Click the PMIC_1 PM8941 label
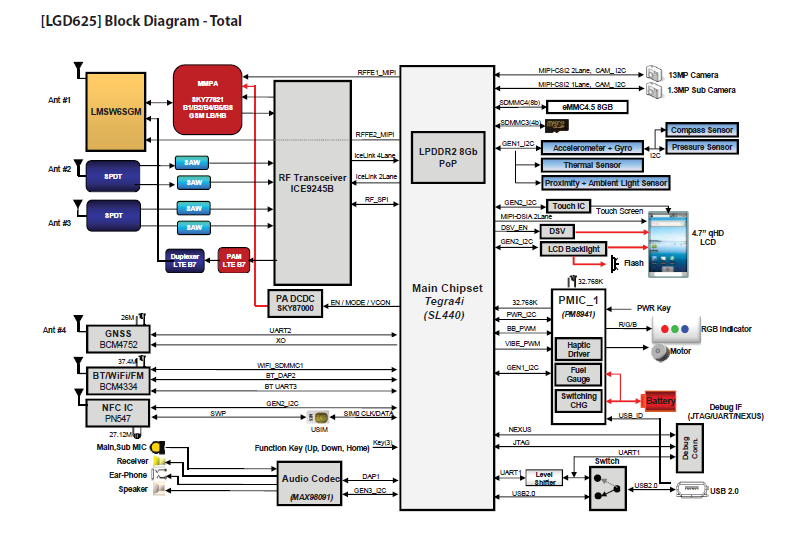812x533 pixels. click(578, 306)
